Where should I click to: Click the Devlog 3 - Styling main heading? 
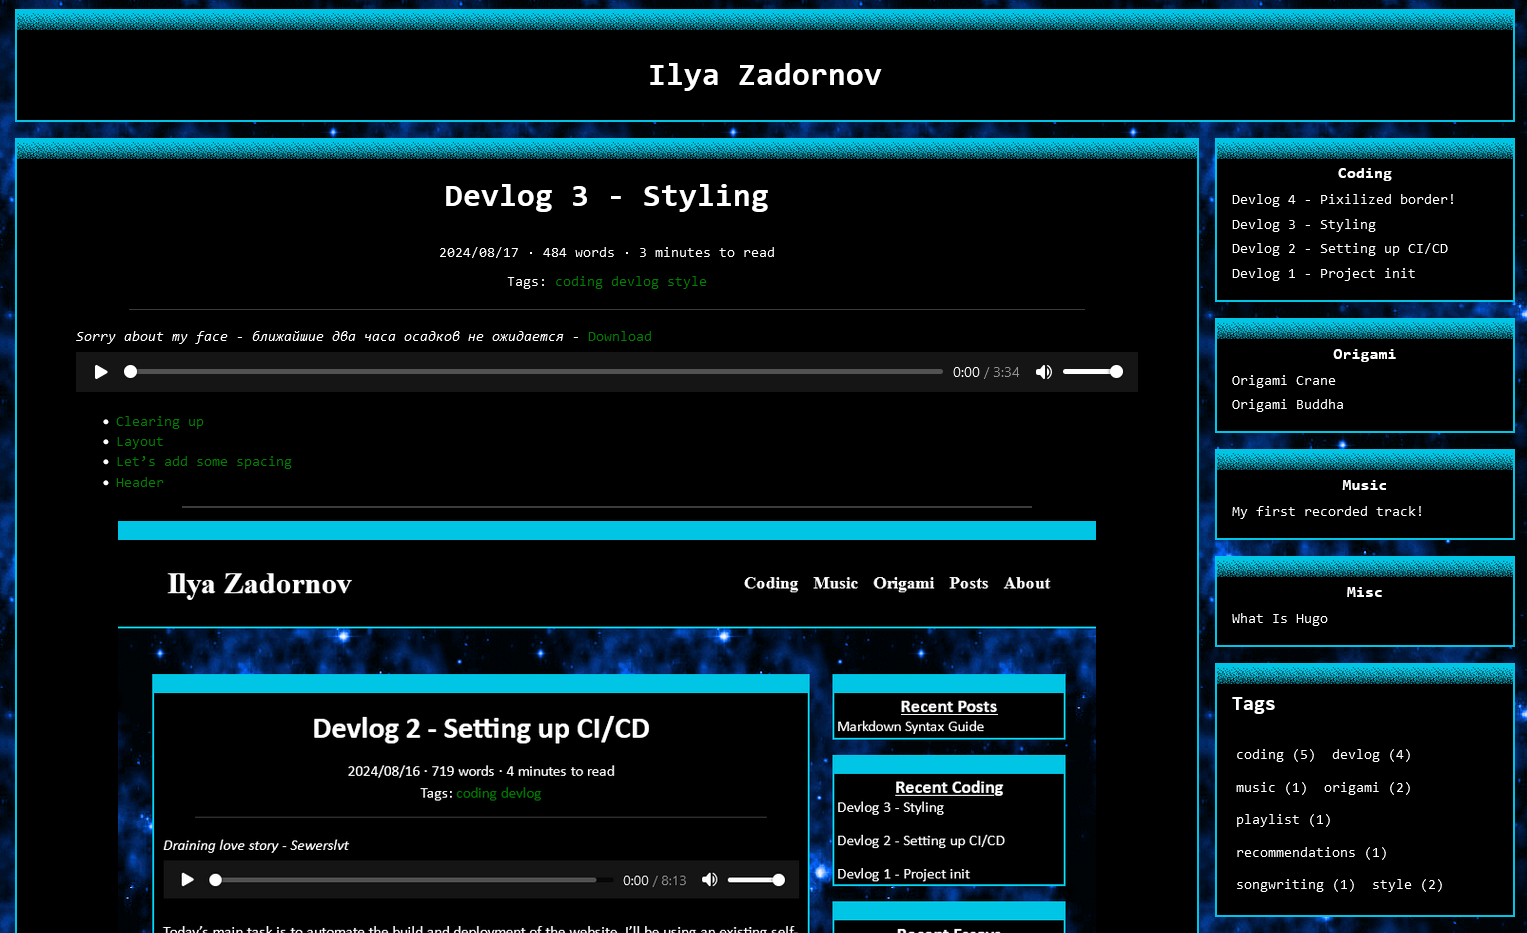click(607, 196)
